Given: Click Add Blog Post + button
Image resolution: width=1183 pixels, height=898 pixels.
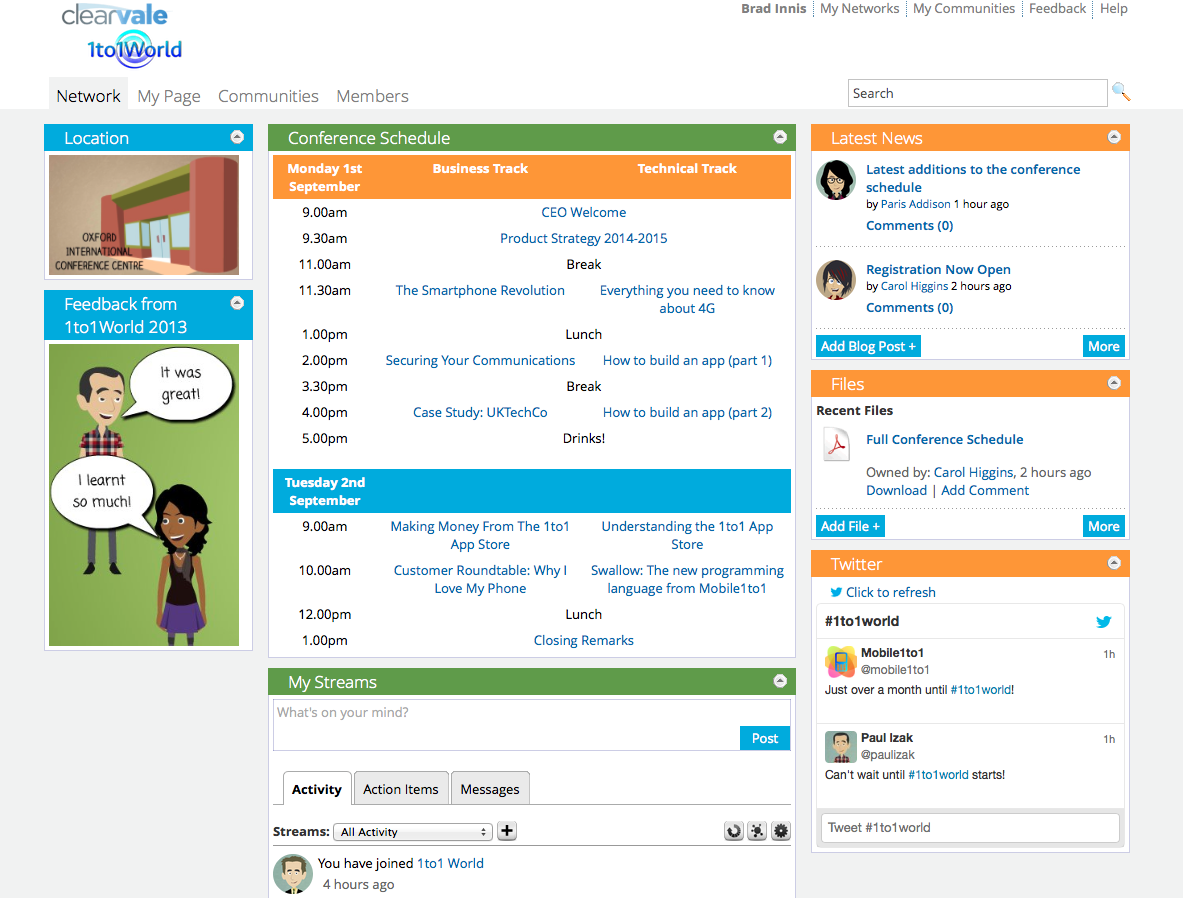Looking at the screenshot, I should (x=868, y=346).
